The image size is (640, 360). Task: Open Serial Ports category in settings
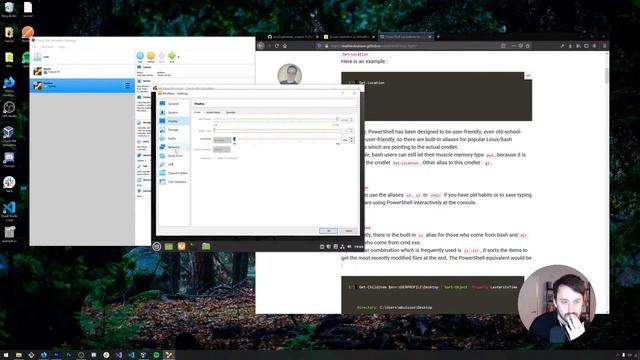pos(173,156)
